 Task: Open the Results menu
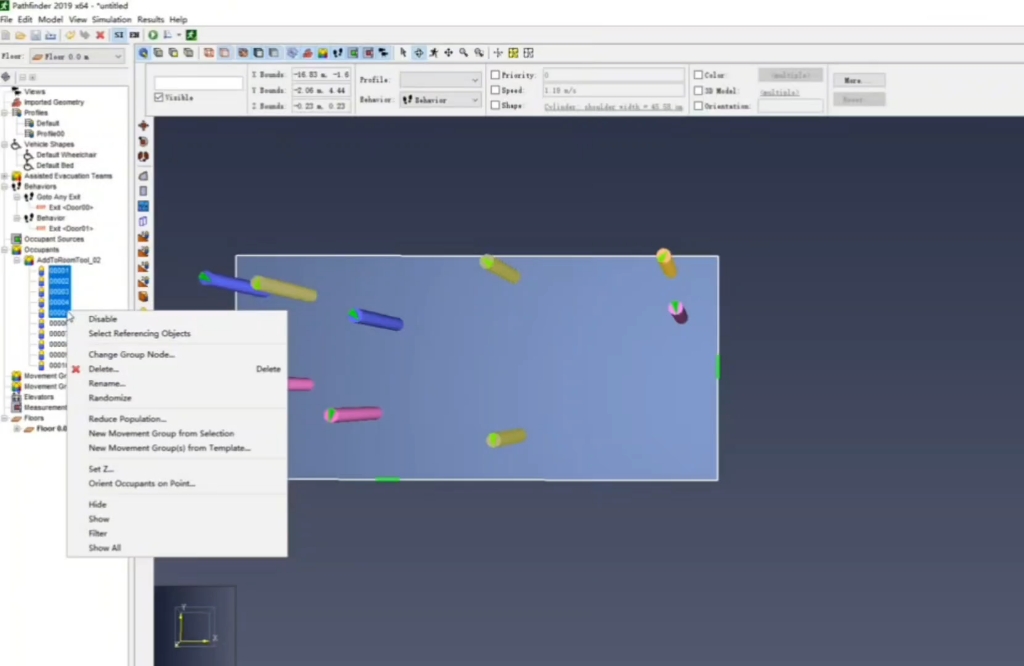click(150, 20)
